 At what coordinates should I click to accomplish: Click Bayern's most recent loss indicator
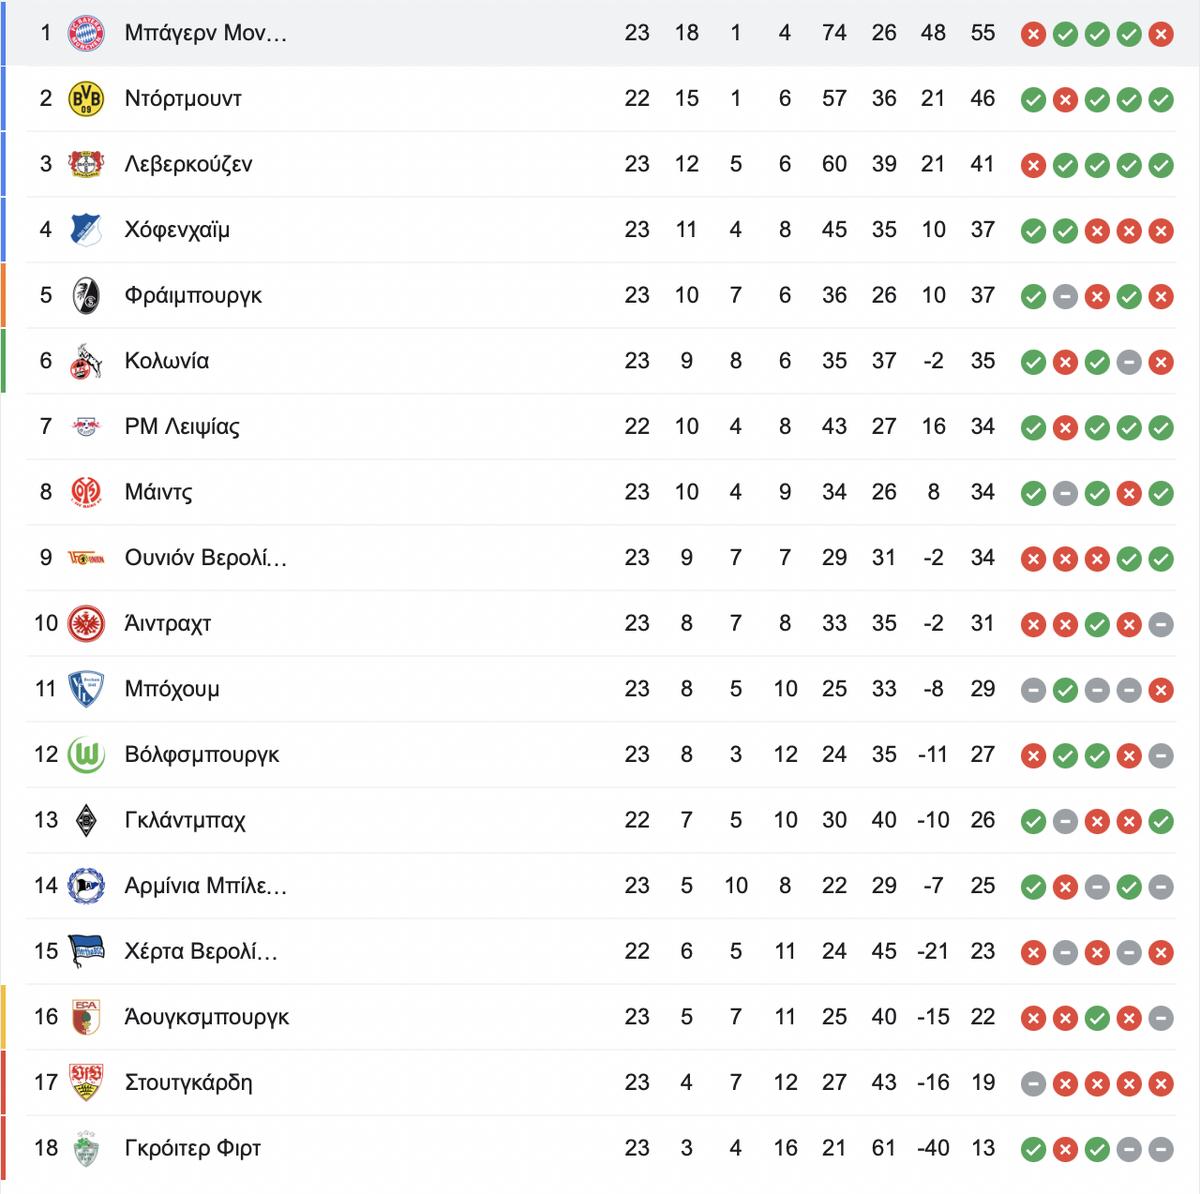pyautogui.click(x=1161, y=35)
